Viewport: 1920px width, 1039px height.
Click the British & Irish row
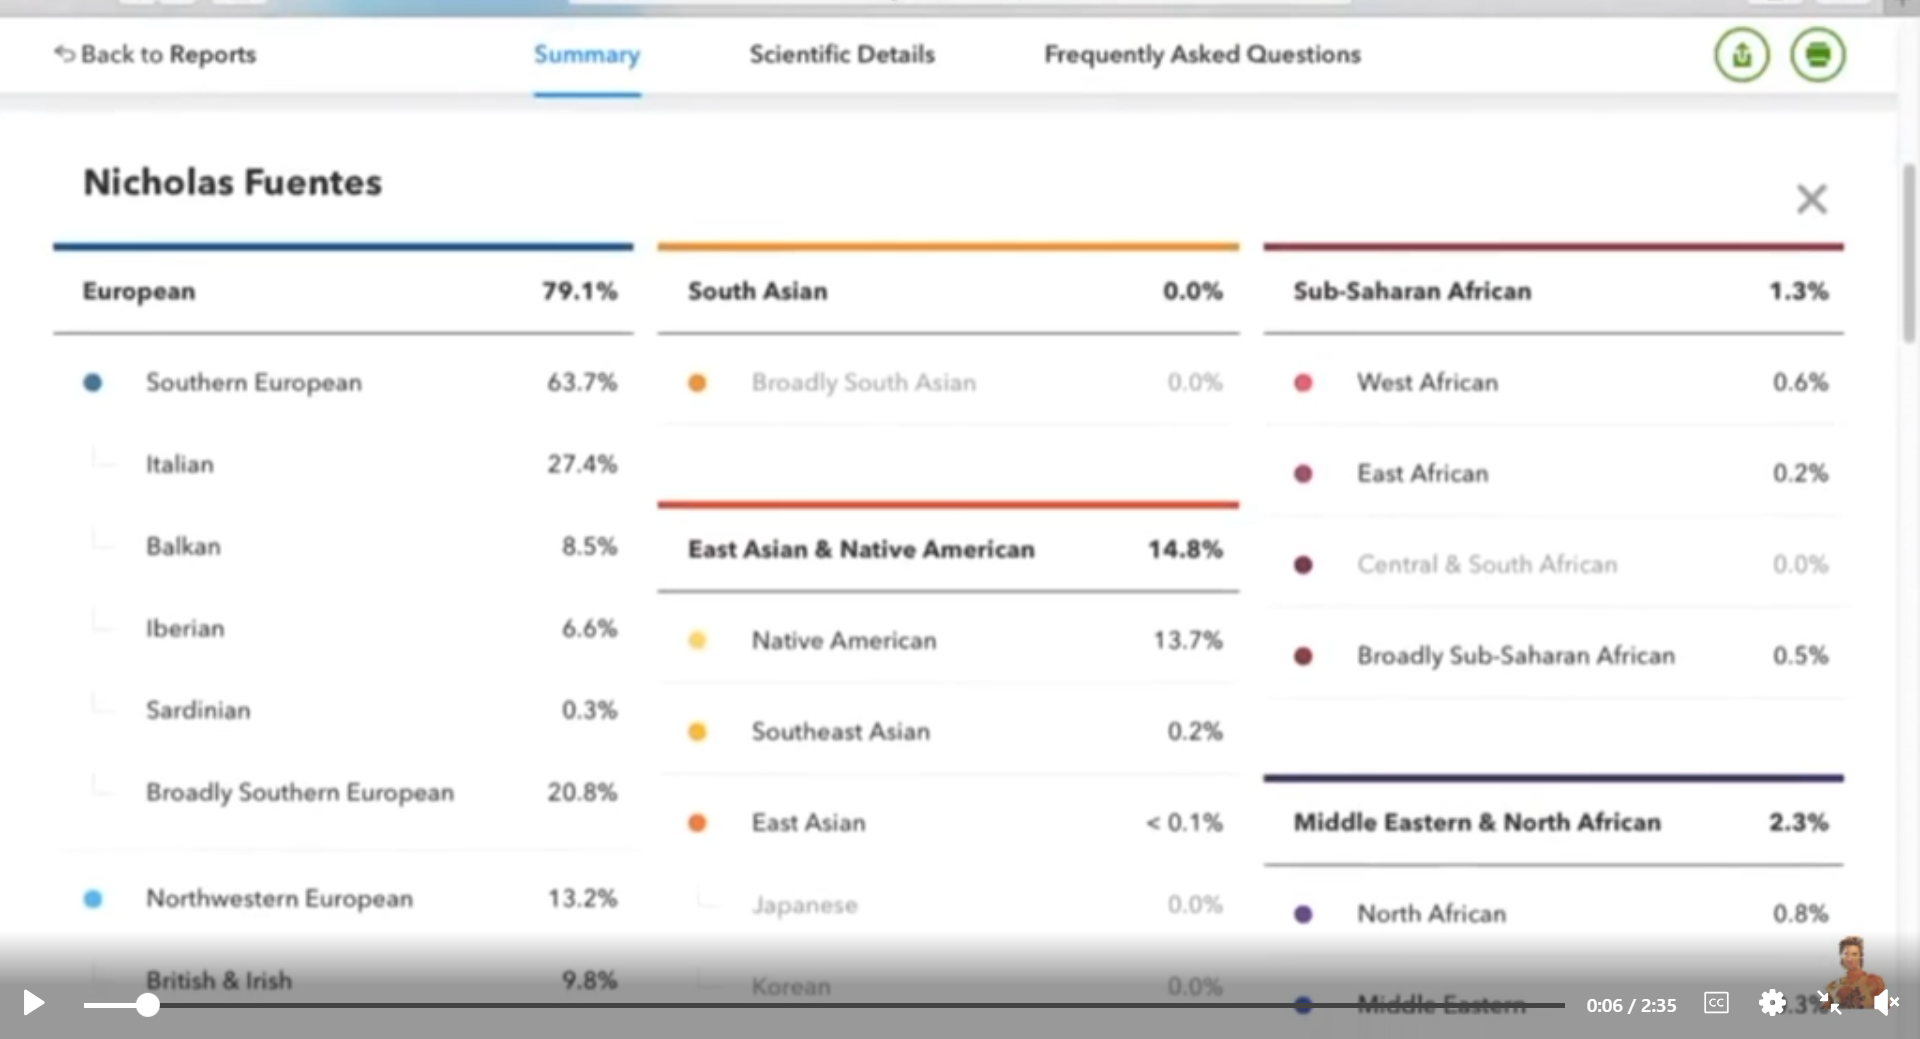343,980
